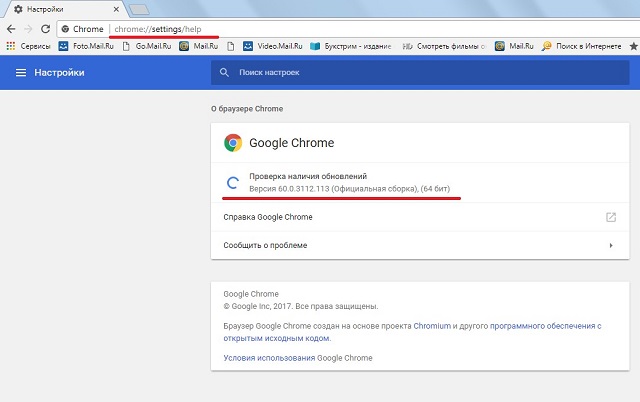Click the star icon at bookmarks bar end
Image resolution: width=640 pixels, height=402 pixels.
[x=634, y=46]
